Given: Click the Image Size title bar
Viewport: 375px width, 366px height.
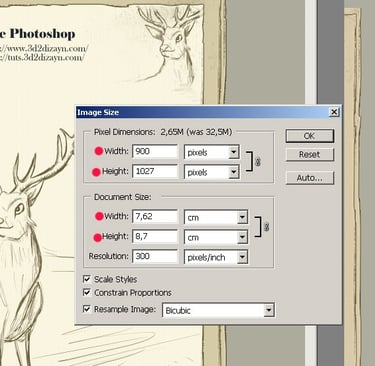Looking at the screenshot, I should click(208, 112).
